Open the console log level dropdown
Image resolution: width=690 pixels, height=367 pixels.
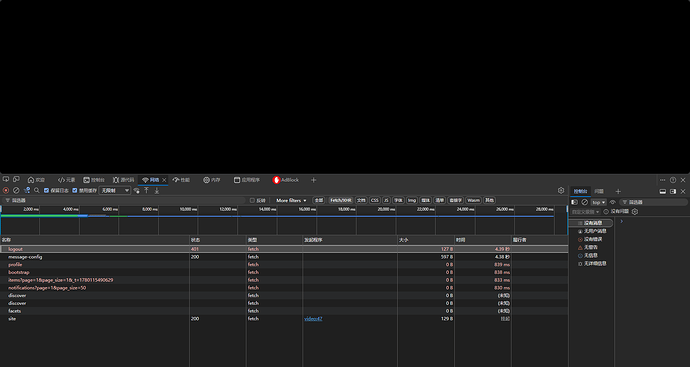585,212
